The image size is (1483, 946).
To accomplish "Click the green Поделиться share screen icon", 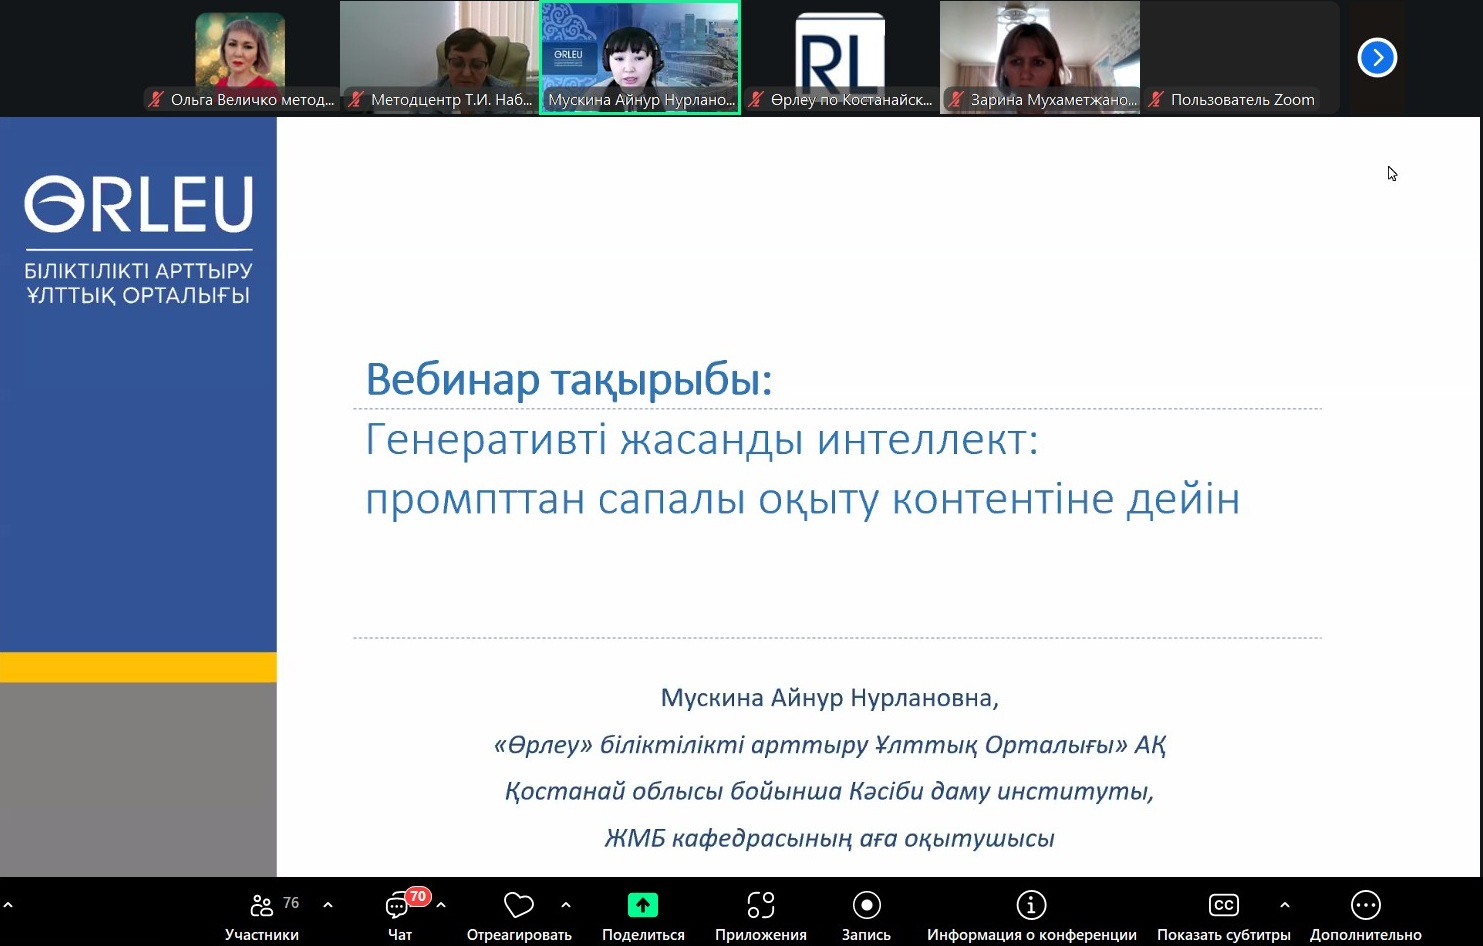I will click(x=642, y=906).
